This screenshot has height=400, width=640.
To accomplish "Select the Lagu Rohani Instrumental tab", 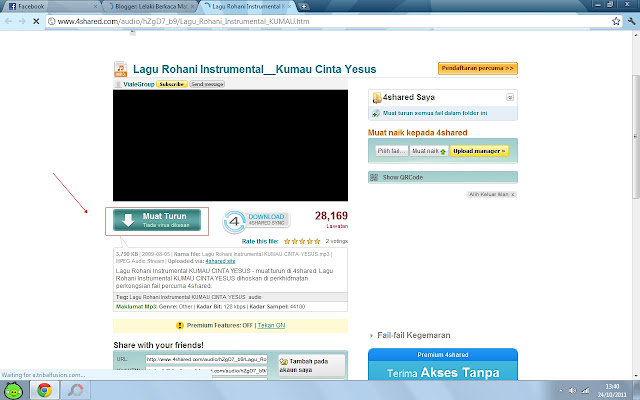I will coord(247,6).
